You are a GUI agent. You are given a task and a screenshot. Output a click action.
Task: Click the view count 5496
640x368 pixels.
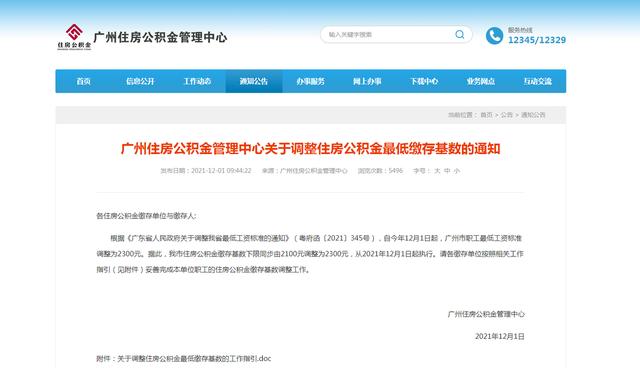tap(396, 171)
